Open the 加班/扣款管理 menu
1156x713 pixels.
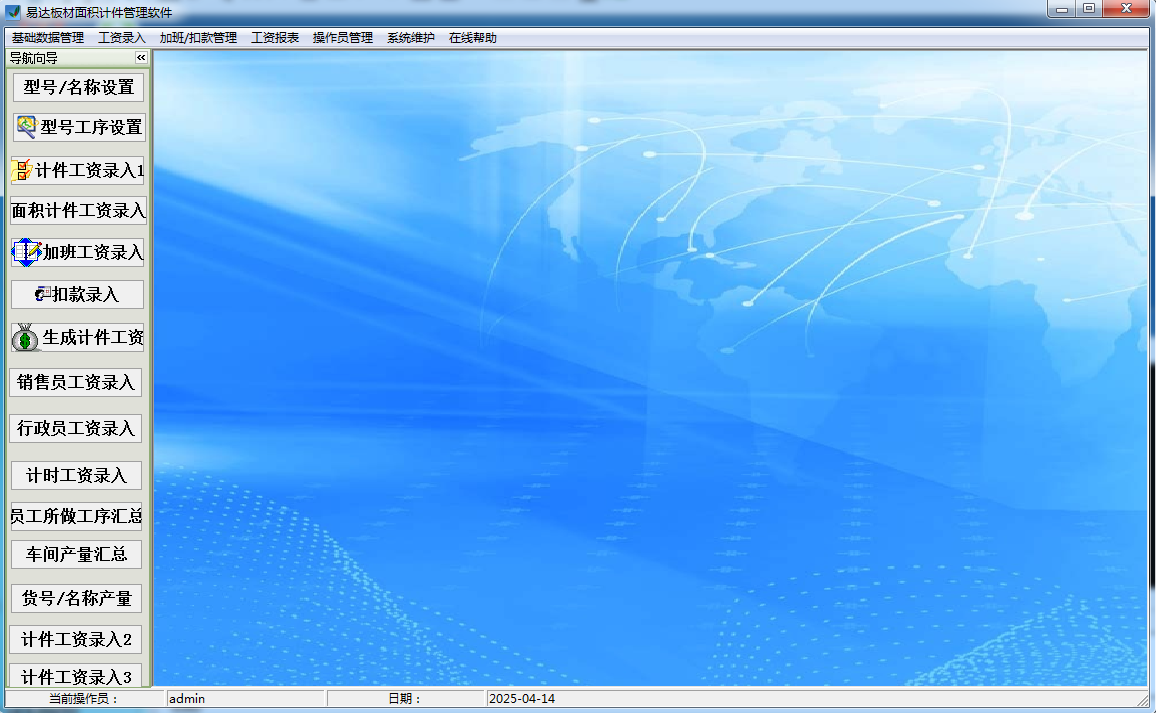(x=198, y=38)
